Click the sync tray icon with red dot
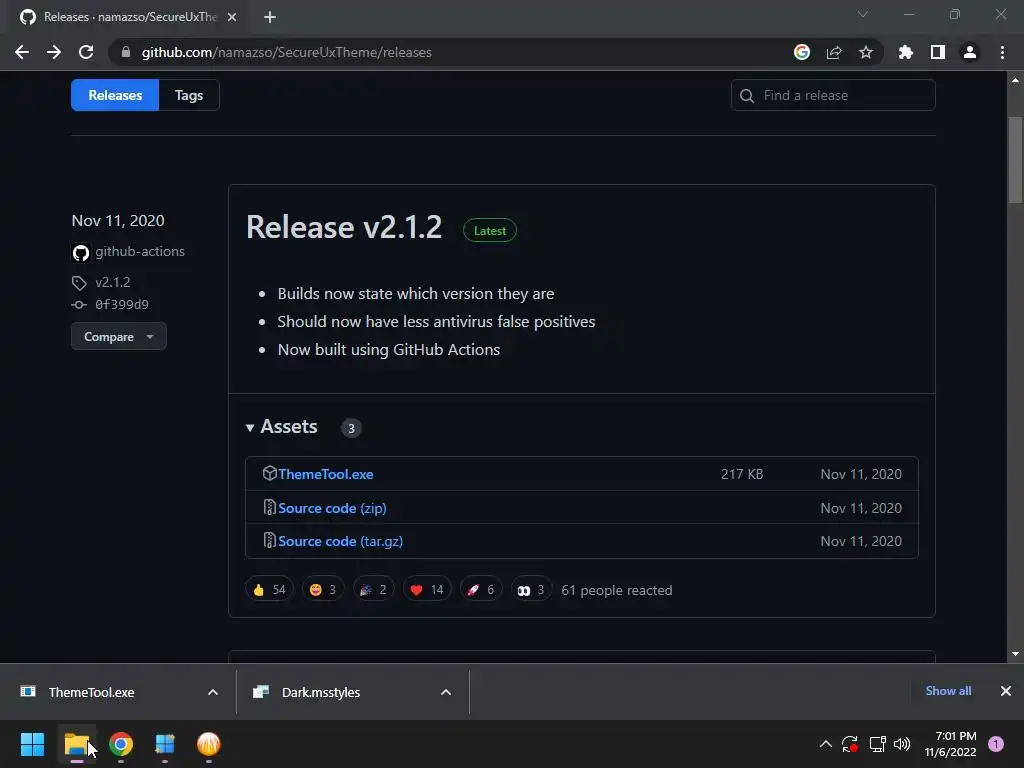Screen dimensions: 1024x768 850,744
